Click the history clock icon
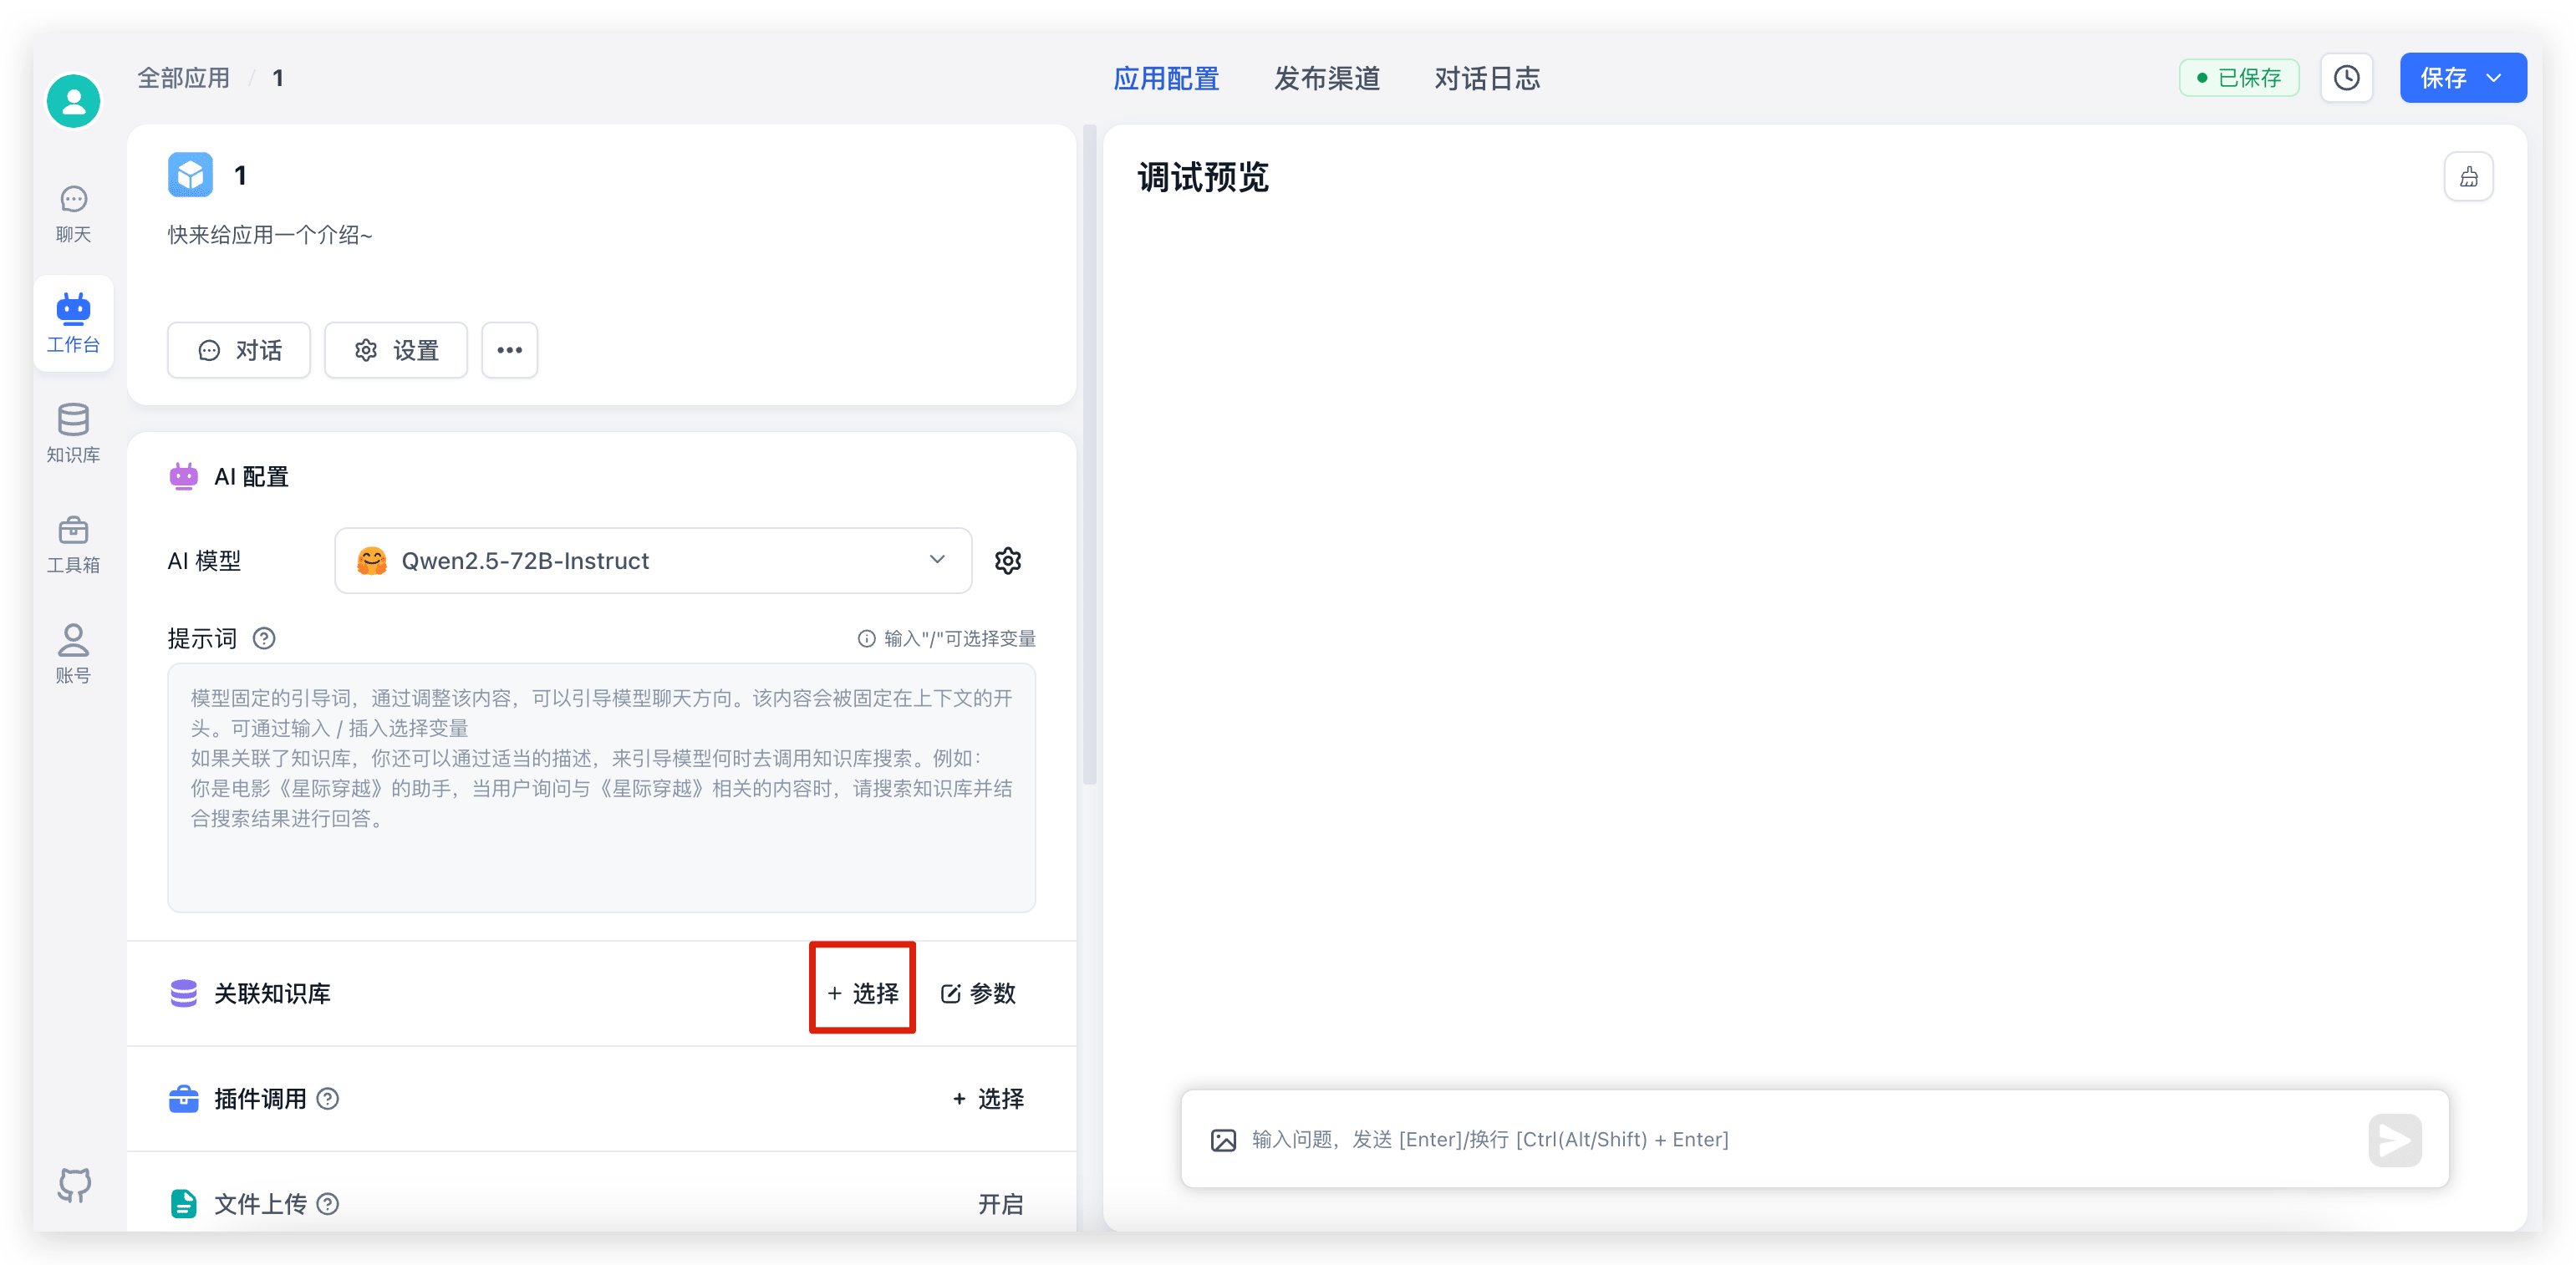 (2346, 78)
